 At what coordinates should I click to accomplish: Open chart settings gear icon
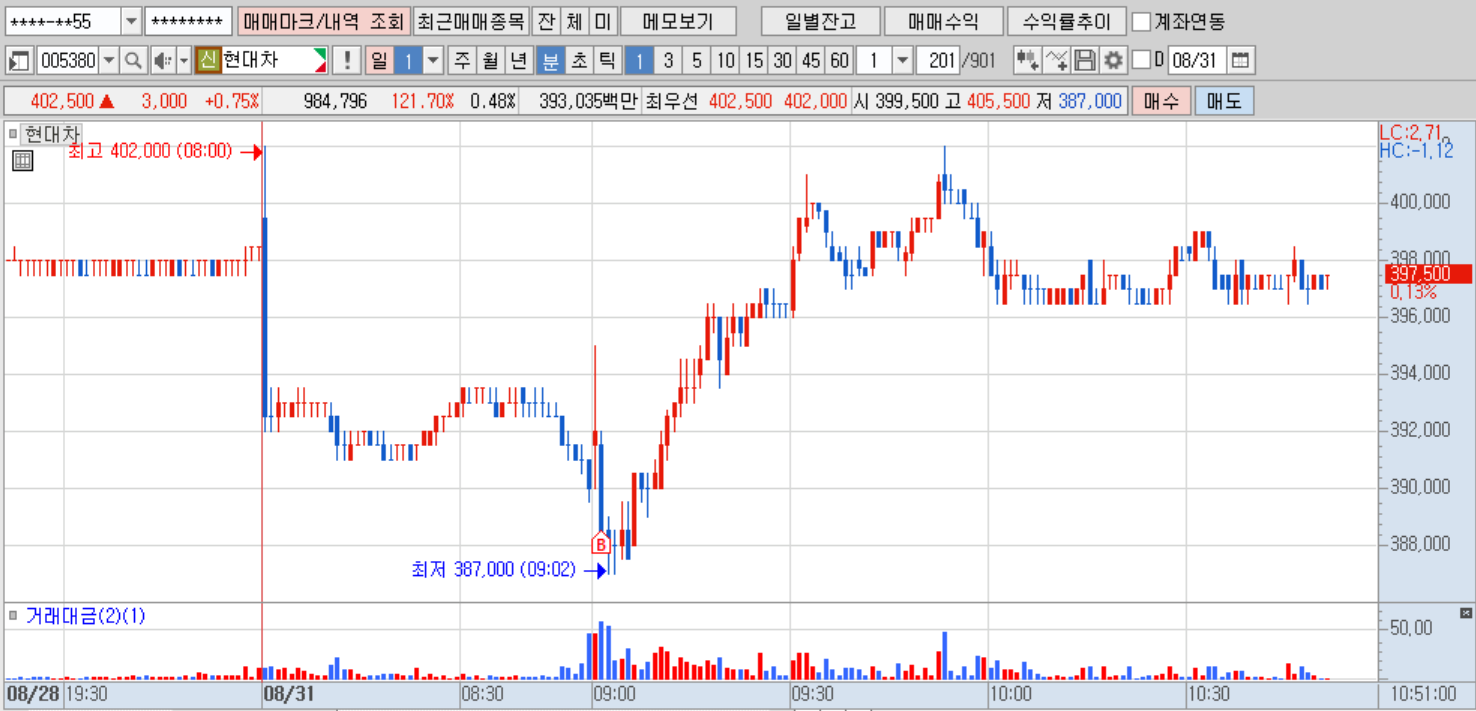tap(1113, 61)
